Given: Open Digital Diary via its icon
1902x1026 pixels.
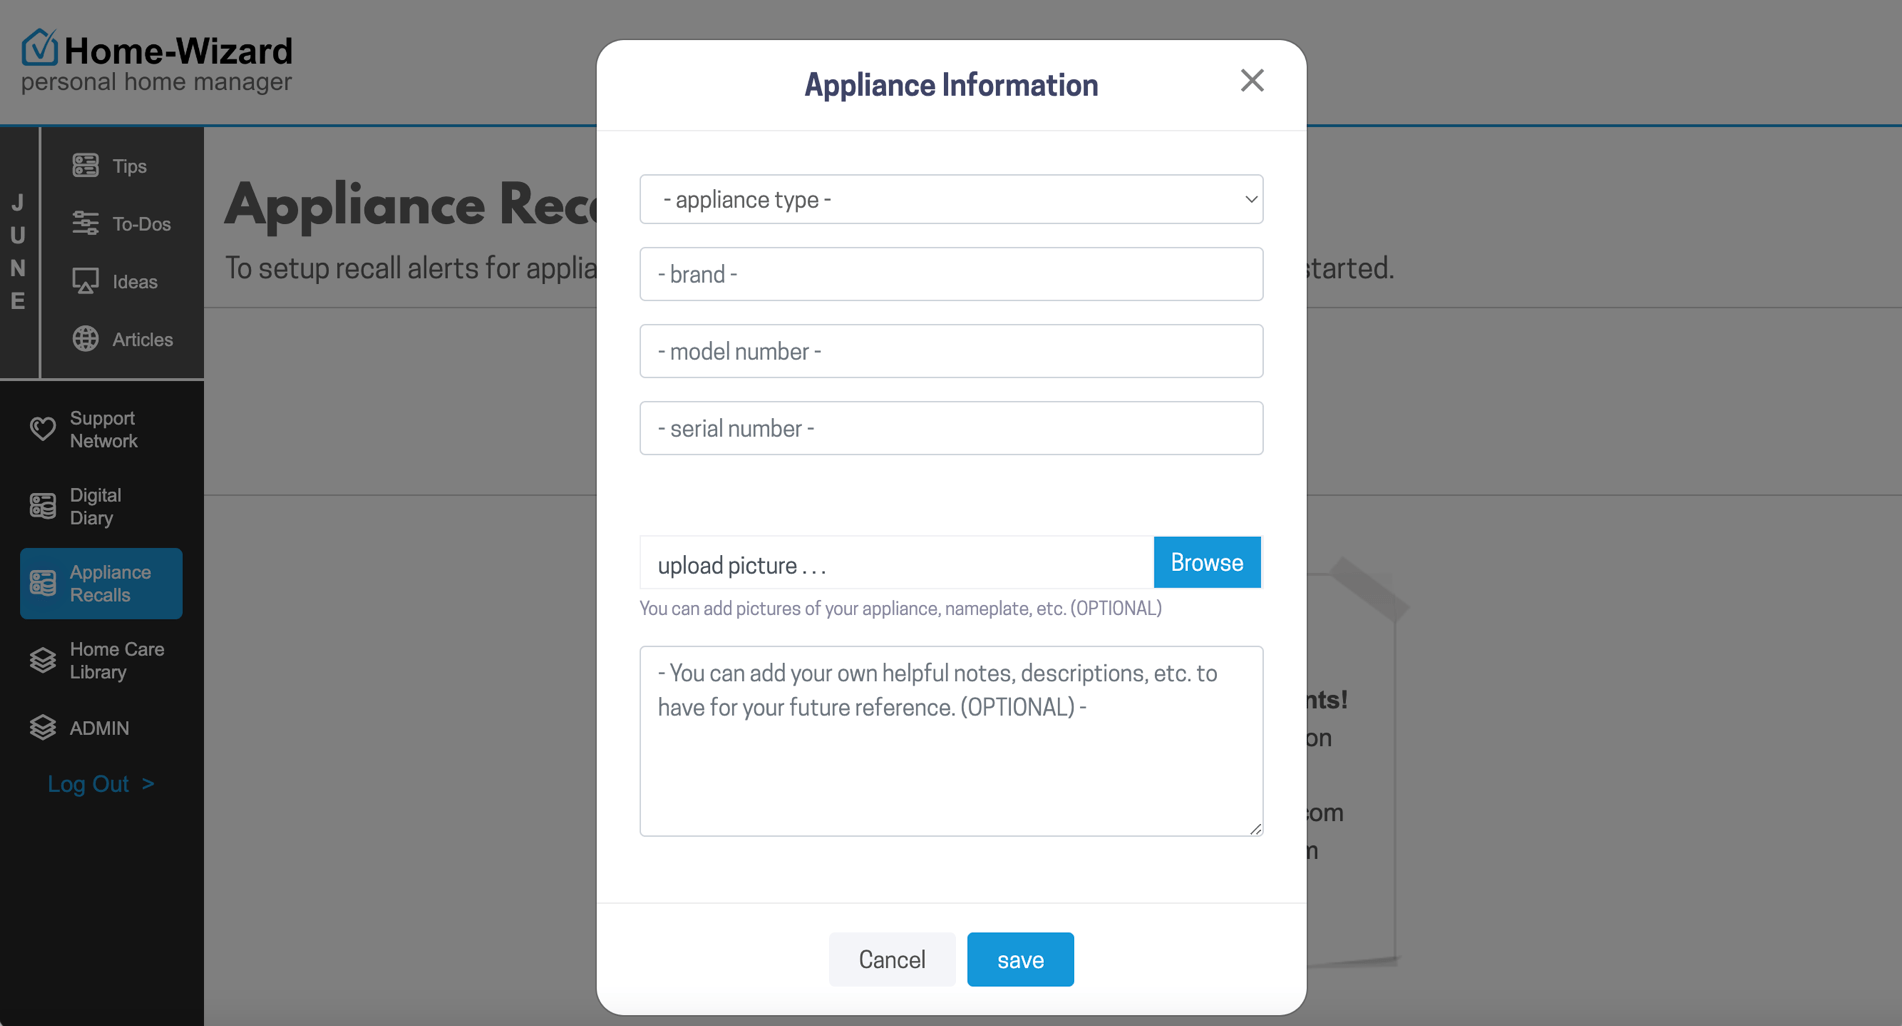Looking at the screenshot, I should (x=41, y=505).
